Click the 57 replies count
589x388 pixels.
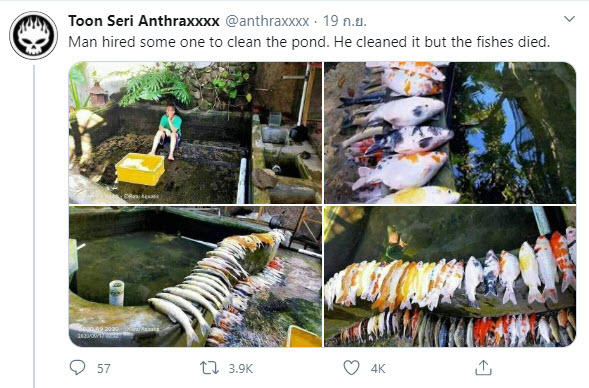click(104, 368)
